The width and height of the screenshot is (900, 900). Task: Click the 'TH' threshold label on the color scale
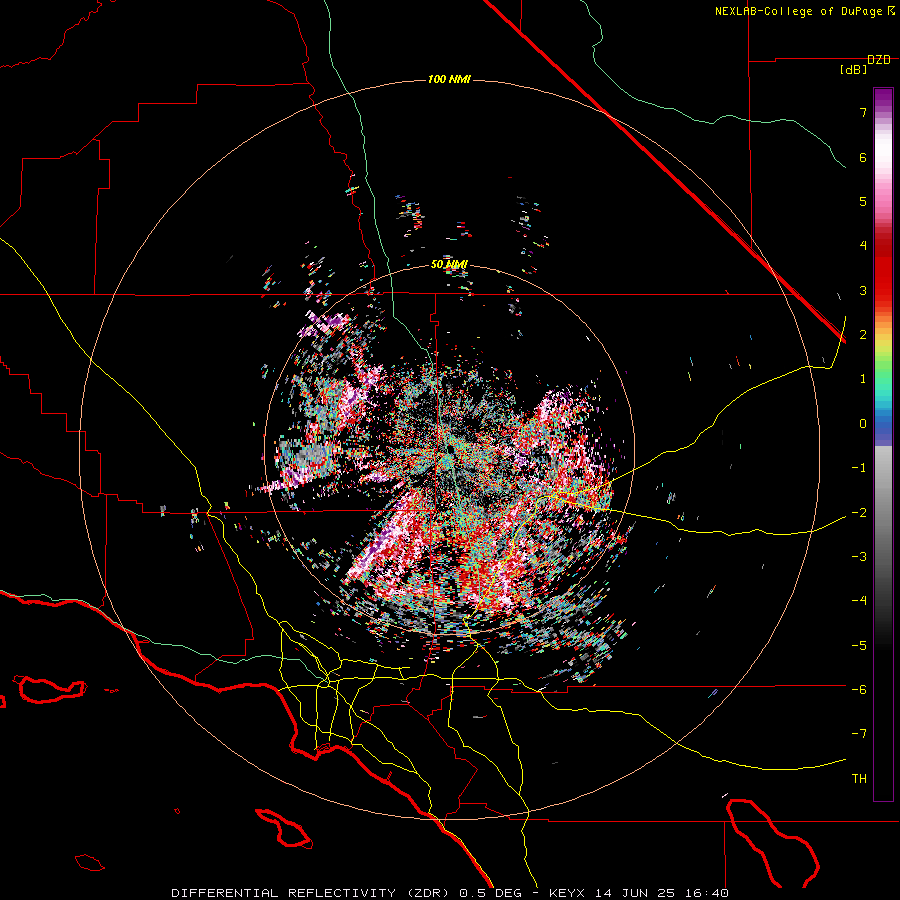859,779
